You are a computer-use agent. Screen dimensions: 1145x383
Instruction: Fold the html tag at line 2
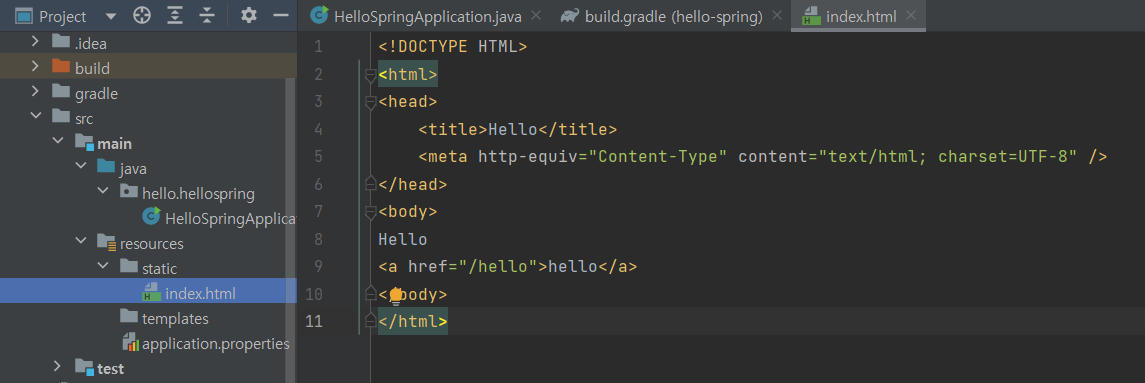coord(370,75)
